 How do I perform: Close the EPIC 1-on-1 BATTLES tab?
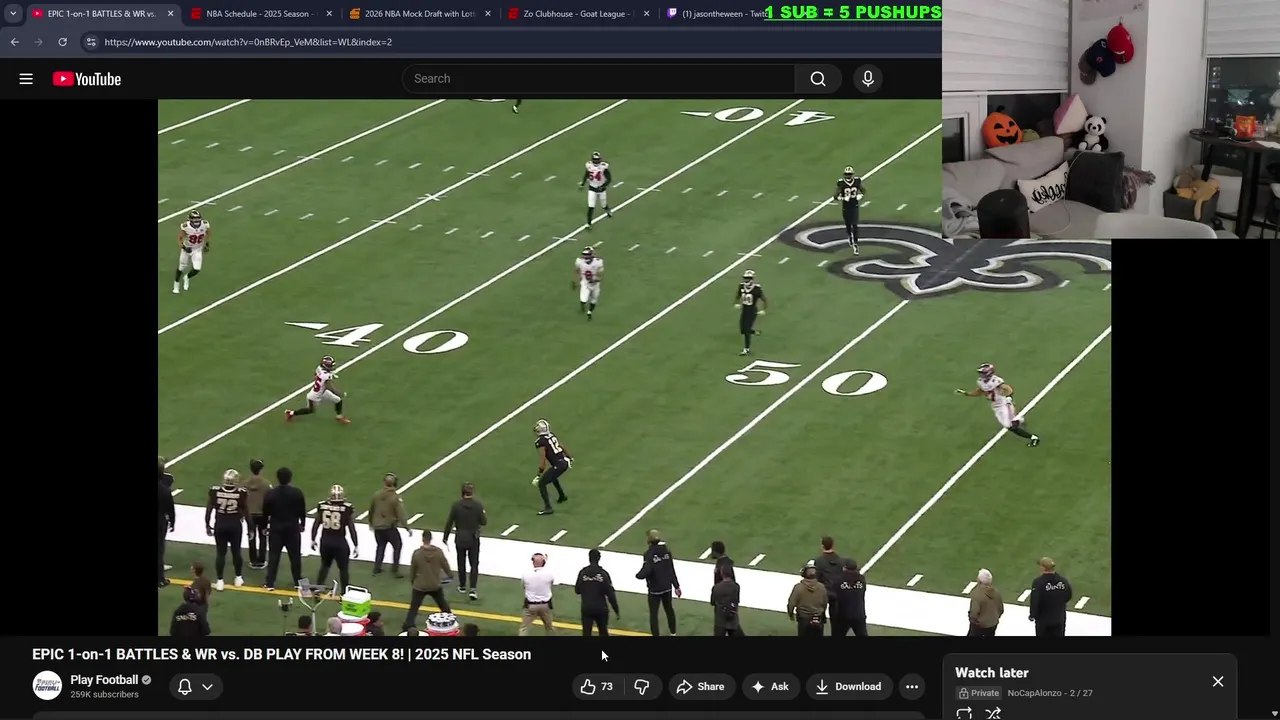coord(170,14)
